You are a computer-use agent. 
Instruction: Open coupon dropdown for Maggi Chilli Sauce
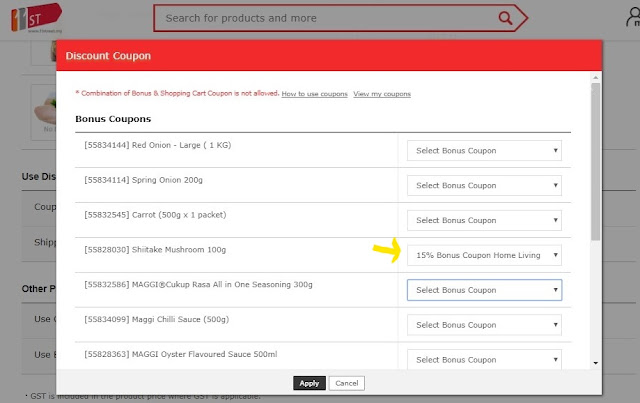pyautogui.click(x=484, y=325)
